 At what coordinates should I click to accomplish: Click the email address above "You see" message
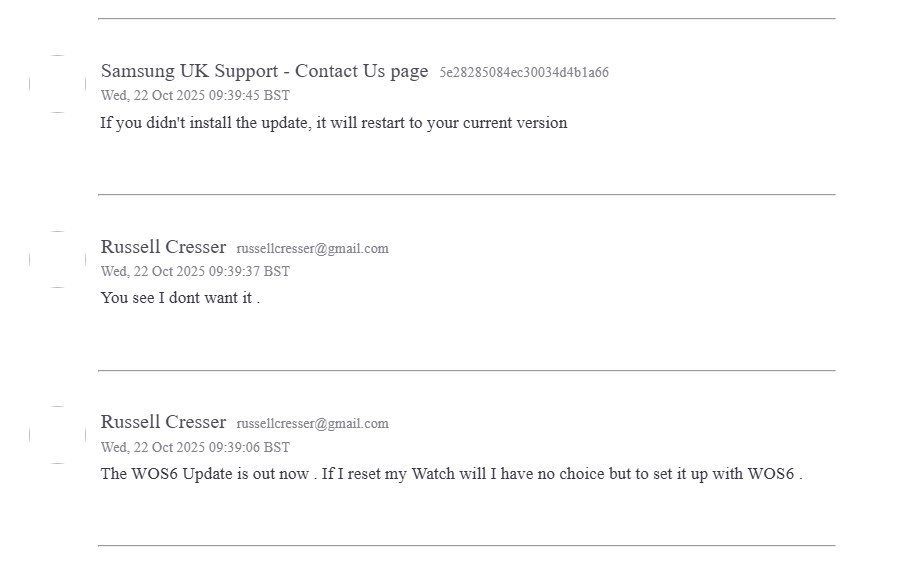pos(312,248)
